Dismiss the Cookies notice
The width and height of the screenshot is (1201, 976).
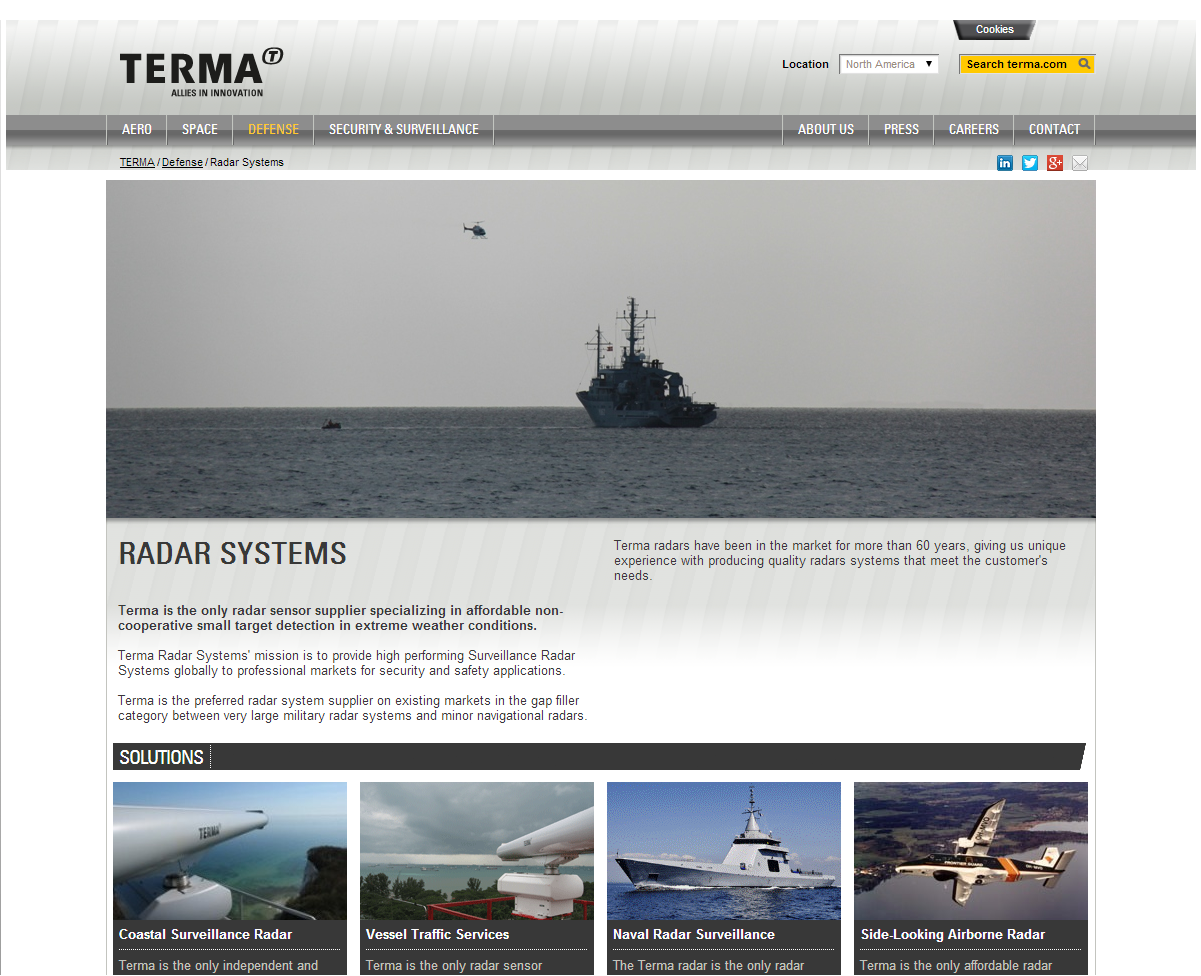993,29
